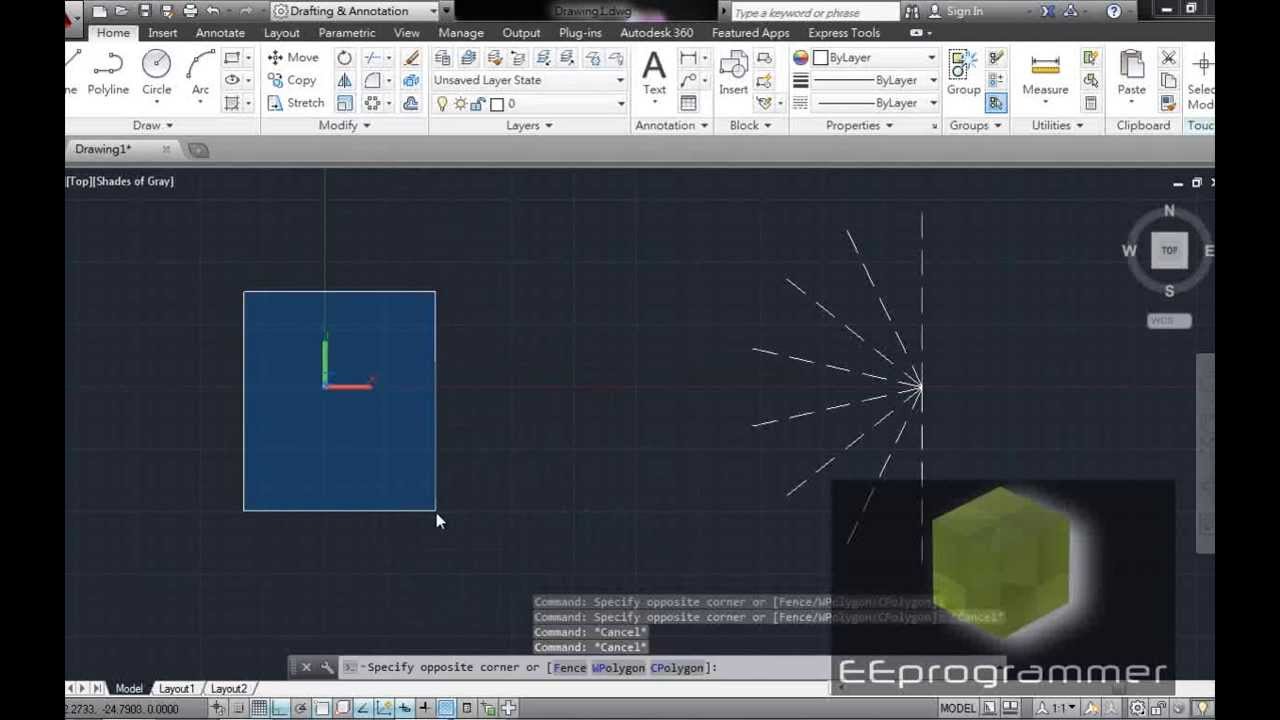Expand the Layers panel

(529, 125)
